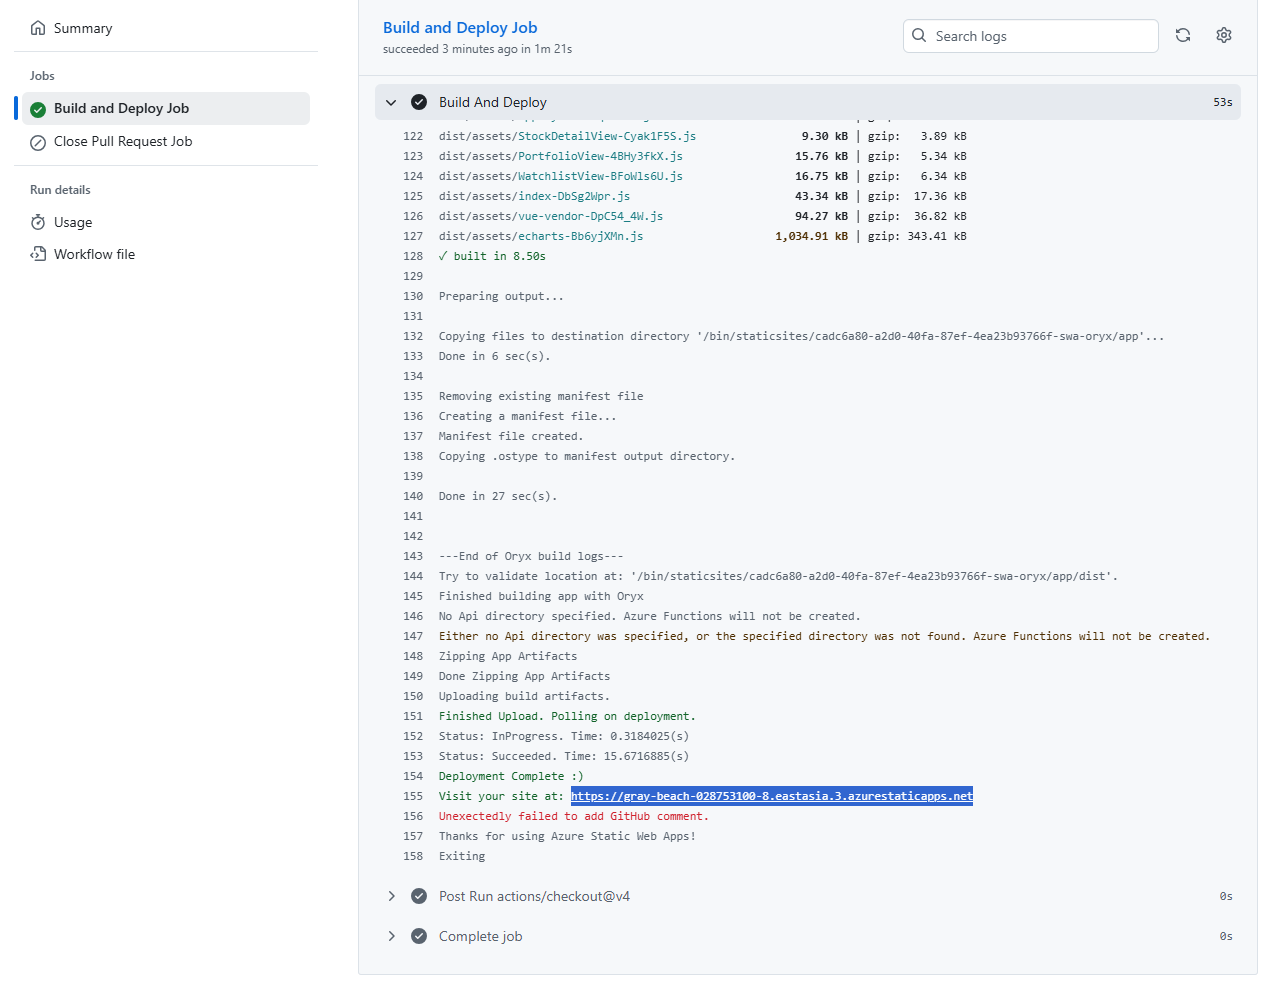Click log line number 128
Viewport: 1269px width, 982px height.
[413, 256]
